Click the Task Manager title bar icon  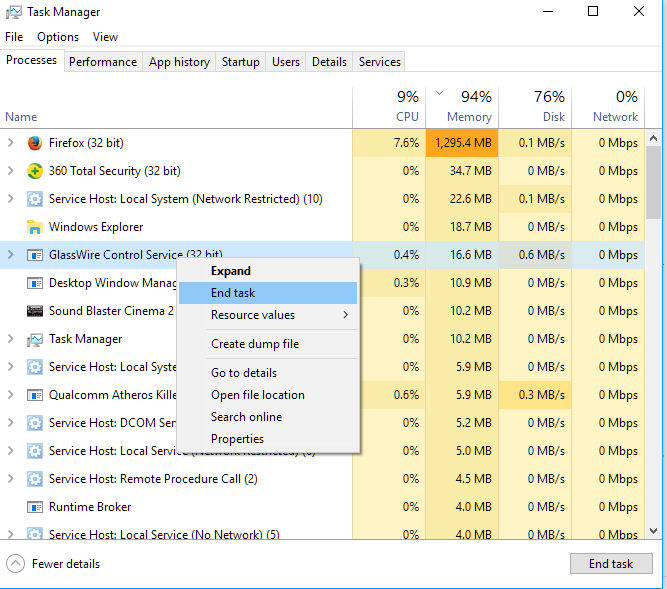pyautogui.click(x=14, y=12)
